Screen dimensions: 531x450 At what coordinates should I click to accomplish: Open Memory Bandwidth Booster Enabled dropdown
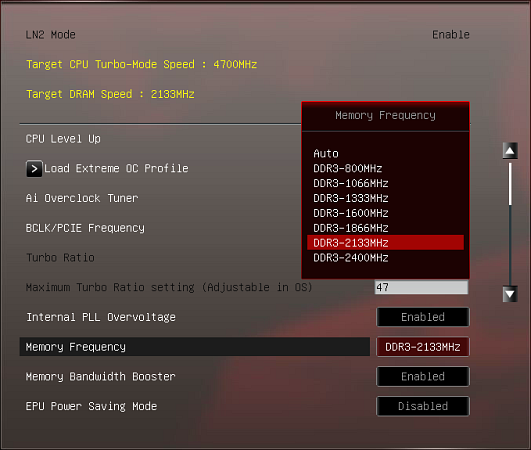tap(423, 377)
